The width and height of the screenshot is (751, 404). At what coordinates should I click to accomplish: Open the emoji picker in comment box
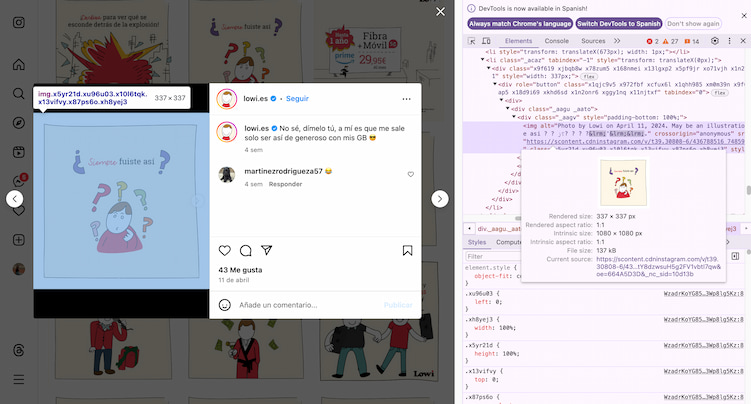tap(225, 305)
